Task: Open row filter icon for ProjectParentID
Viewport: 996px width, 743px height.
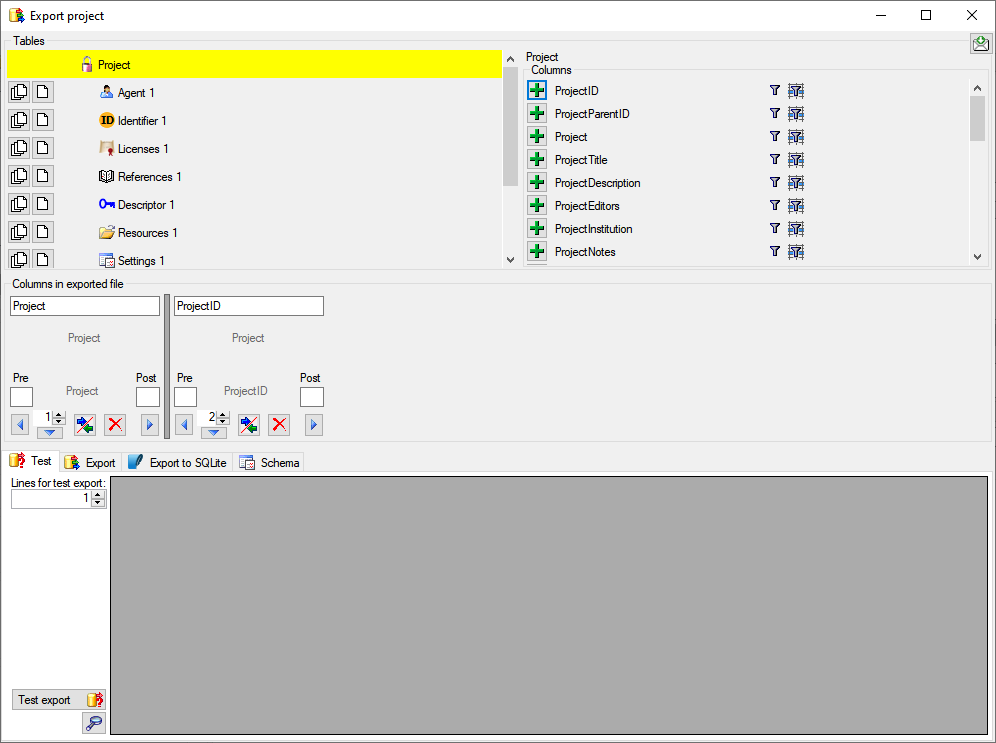Action: pyautogui.click(x=796, y=114)
